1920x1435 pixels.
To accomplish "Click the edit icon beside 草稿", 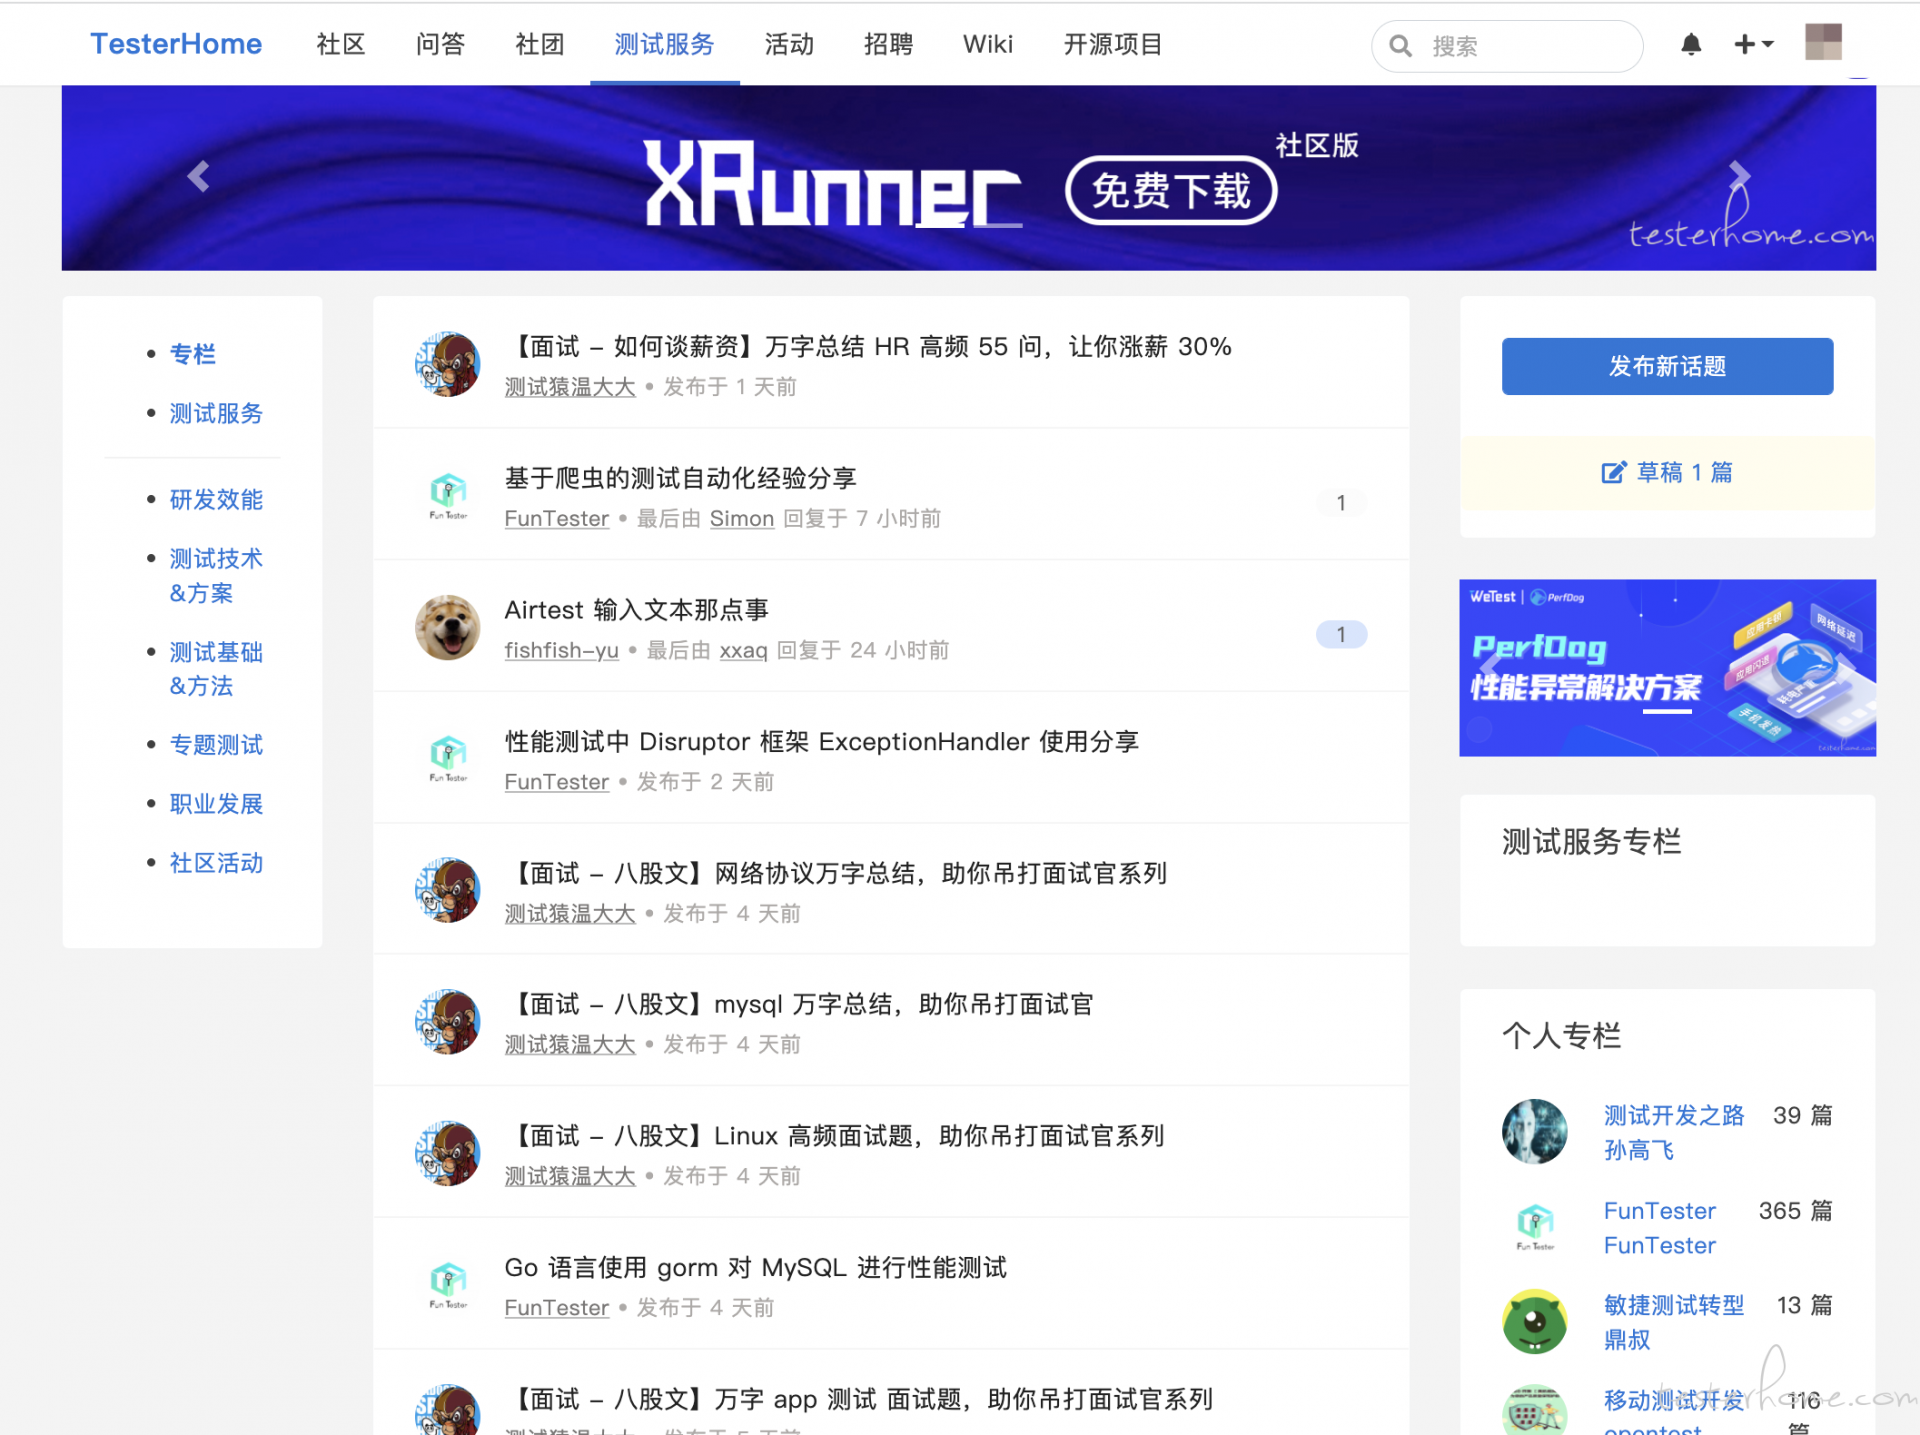I will point(1613,472).
